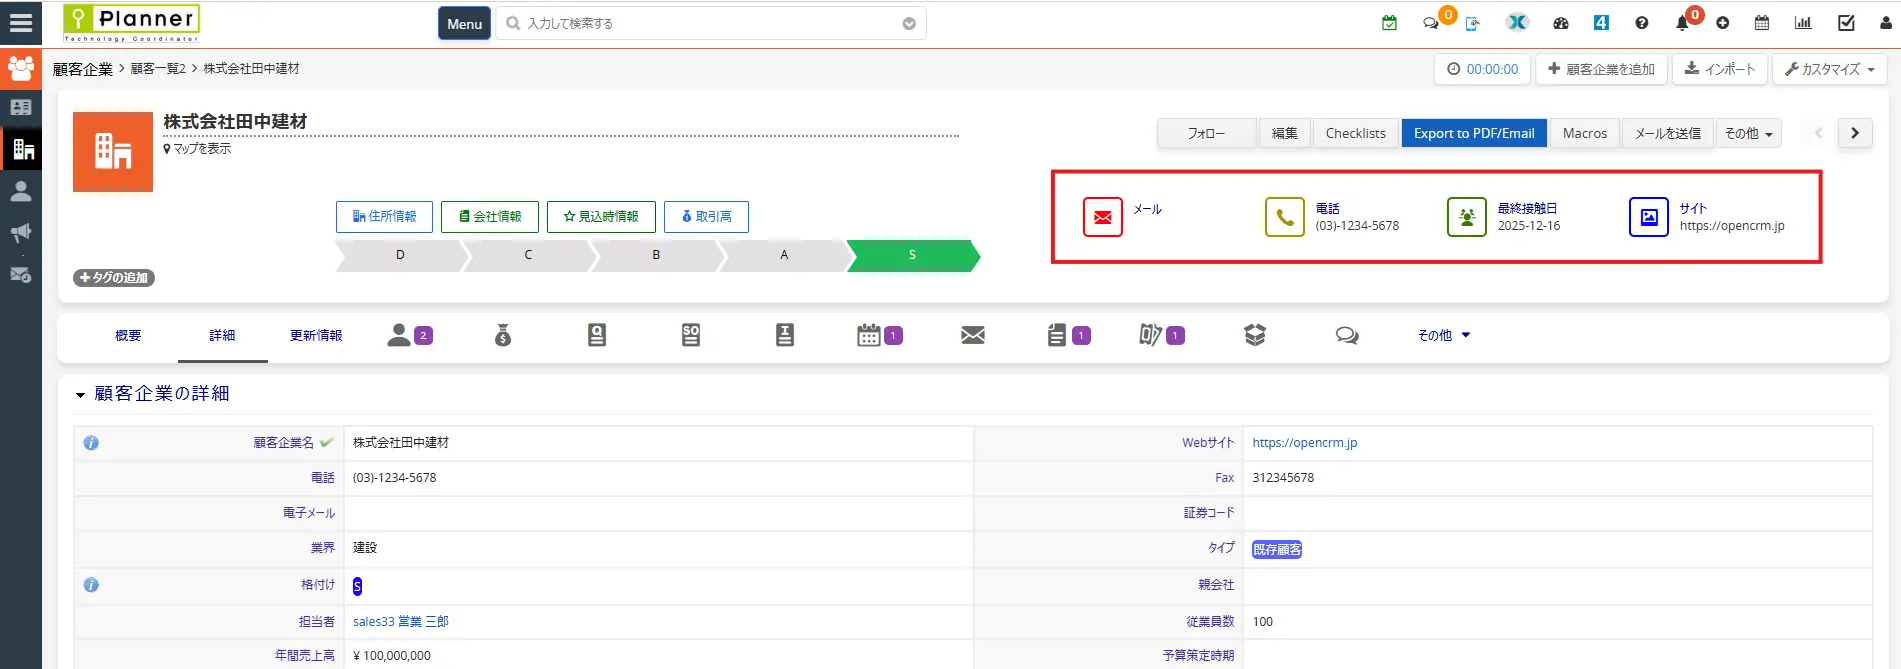Open the https://opencrm.jp Web site link
This screenshot has width=1901, height=669.
point(1304,442)
